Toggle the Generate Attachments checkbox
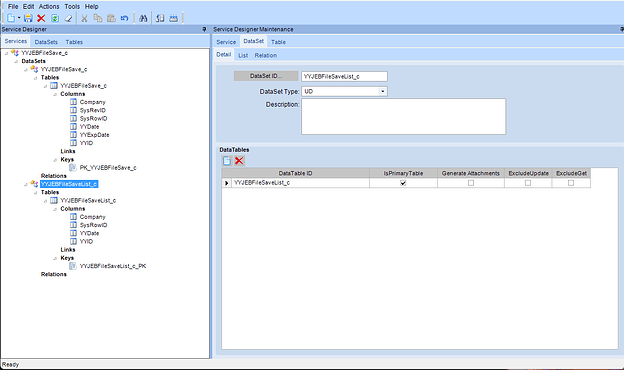The image size is (624, 370). [x=471, y=183]
